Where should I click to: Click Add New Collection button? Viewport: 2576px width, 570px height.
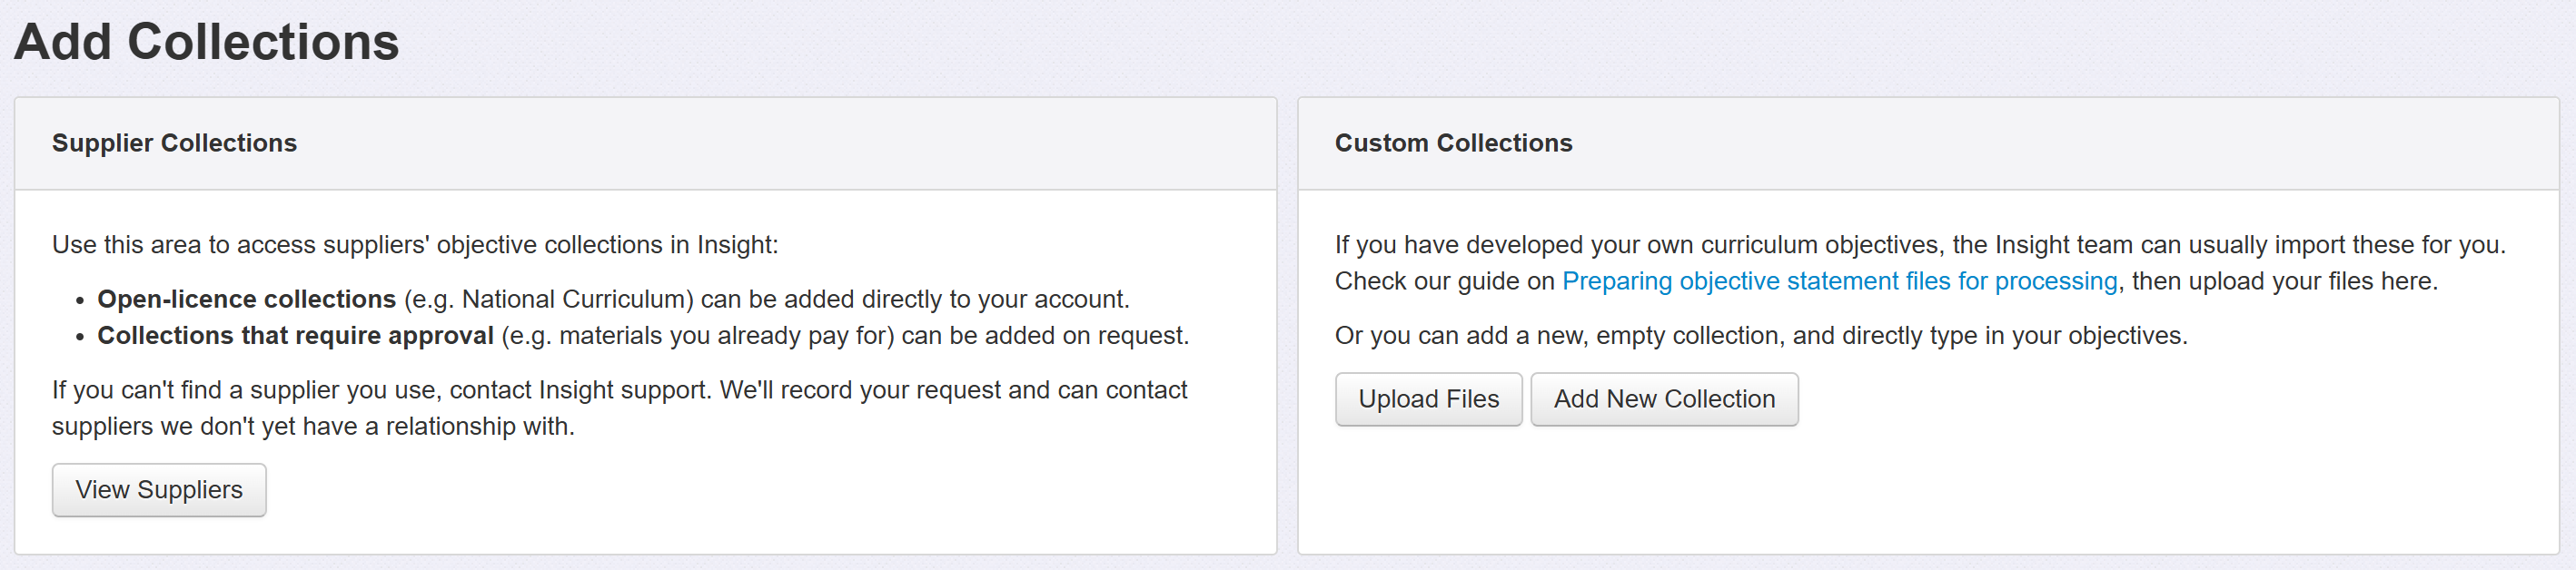click(x=1664, y=399)
